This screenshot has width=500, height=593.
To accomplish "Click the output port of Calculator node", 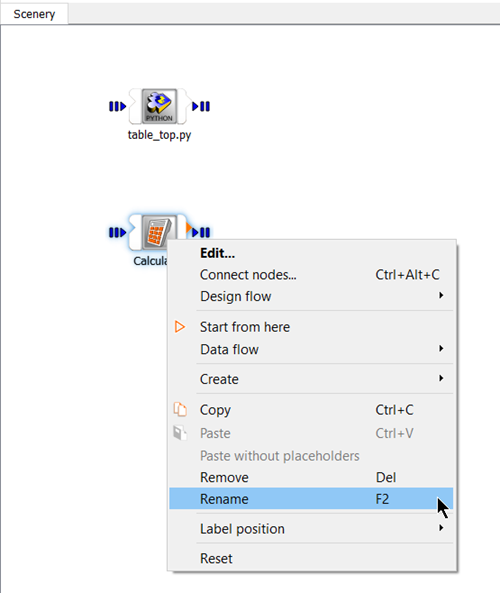I will pos(201,232).
